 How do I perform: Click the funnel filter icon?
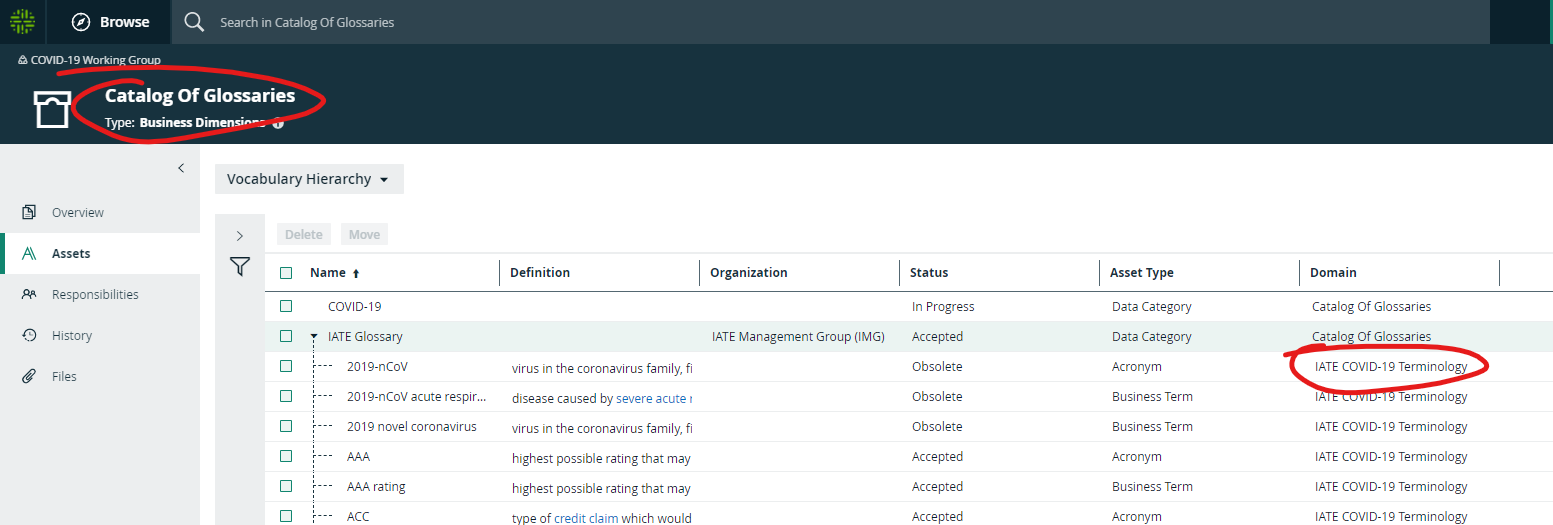pyautogui.click(x=240, y=267)
